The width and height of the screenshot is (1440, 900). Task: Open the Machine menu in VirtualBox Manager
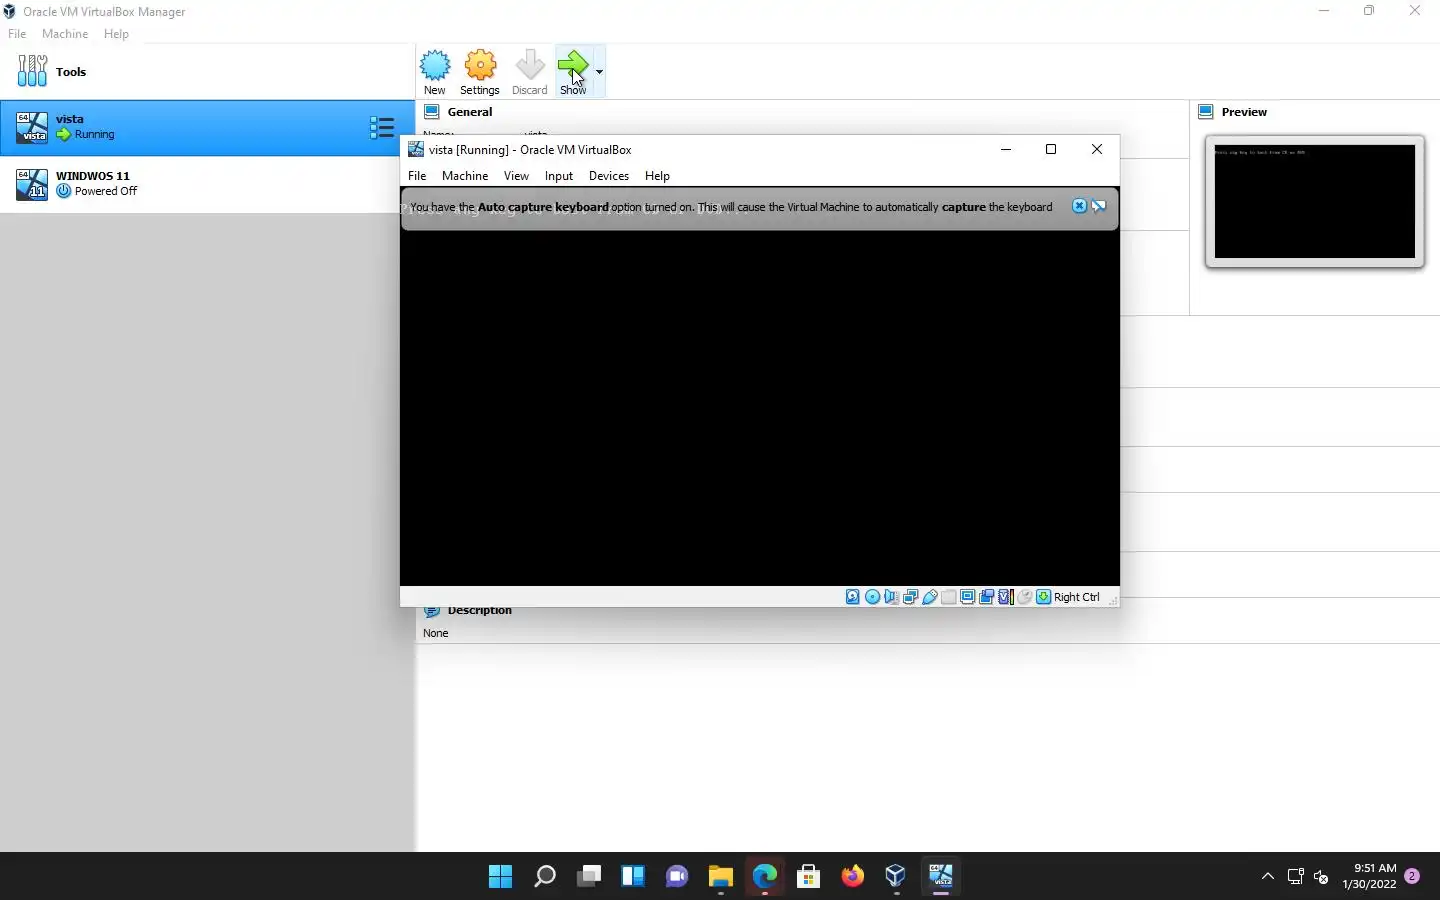tap(65, 34)
